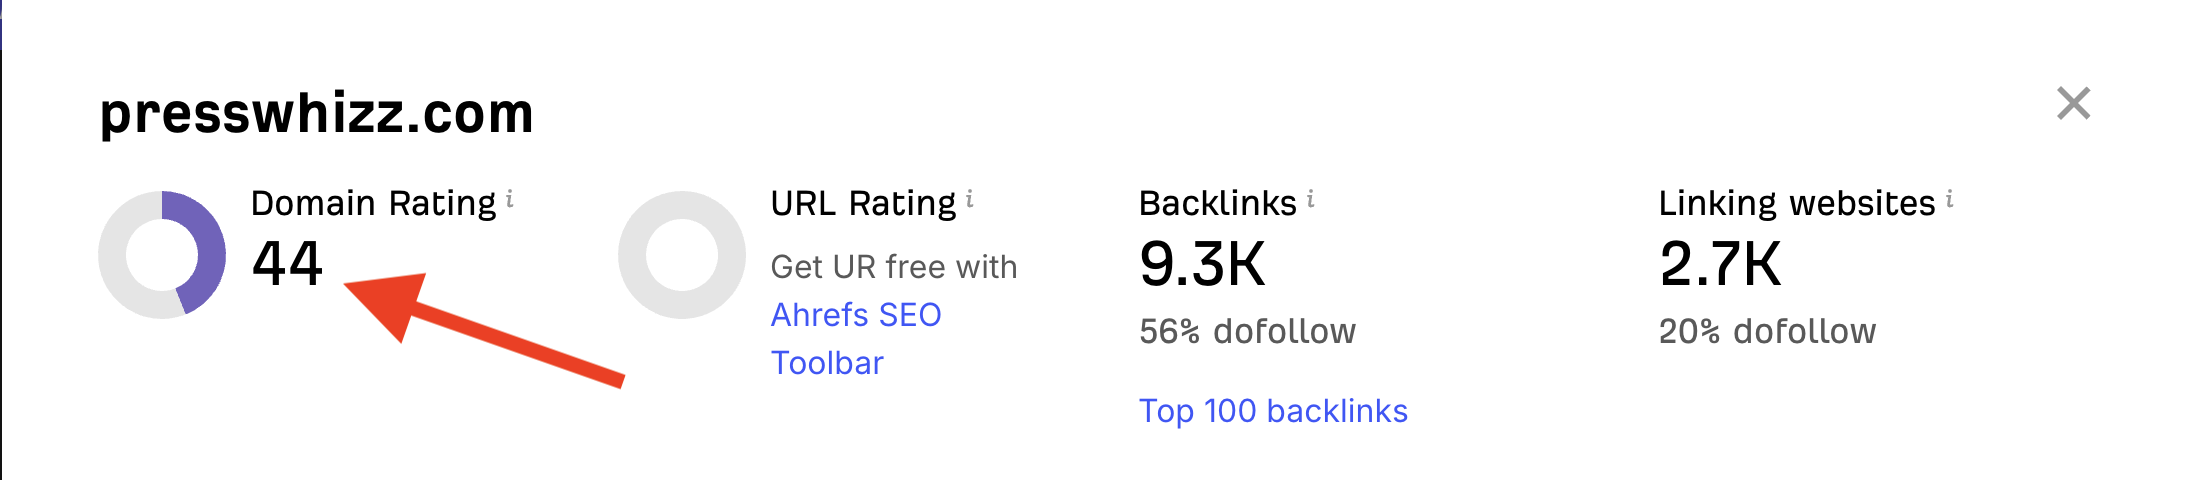Click the purple Domain Rating donut chart
Viewport: 2186px width, 480px height.
coord(162,255)
